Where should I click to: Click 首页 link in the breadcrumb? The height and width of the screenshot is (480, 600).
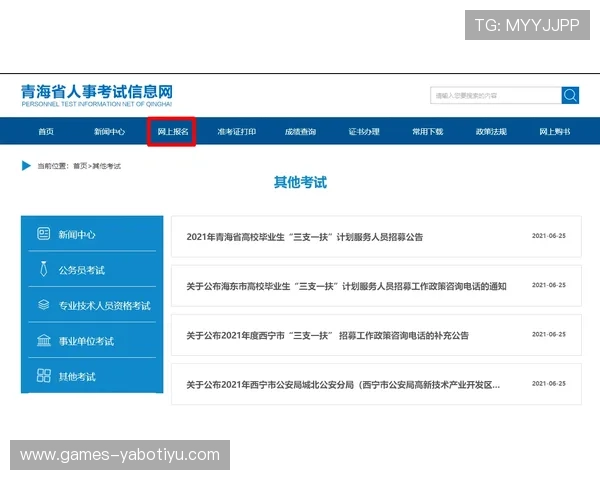point(80,166)
